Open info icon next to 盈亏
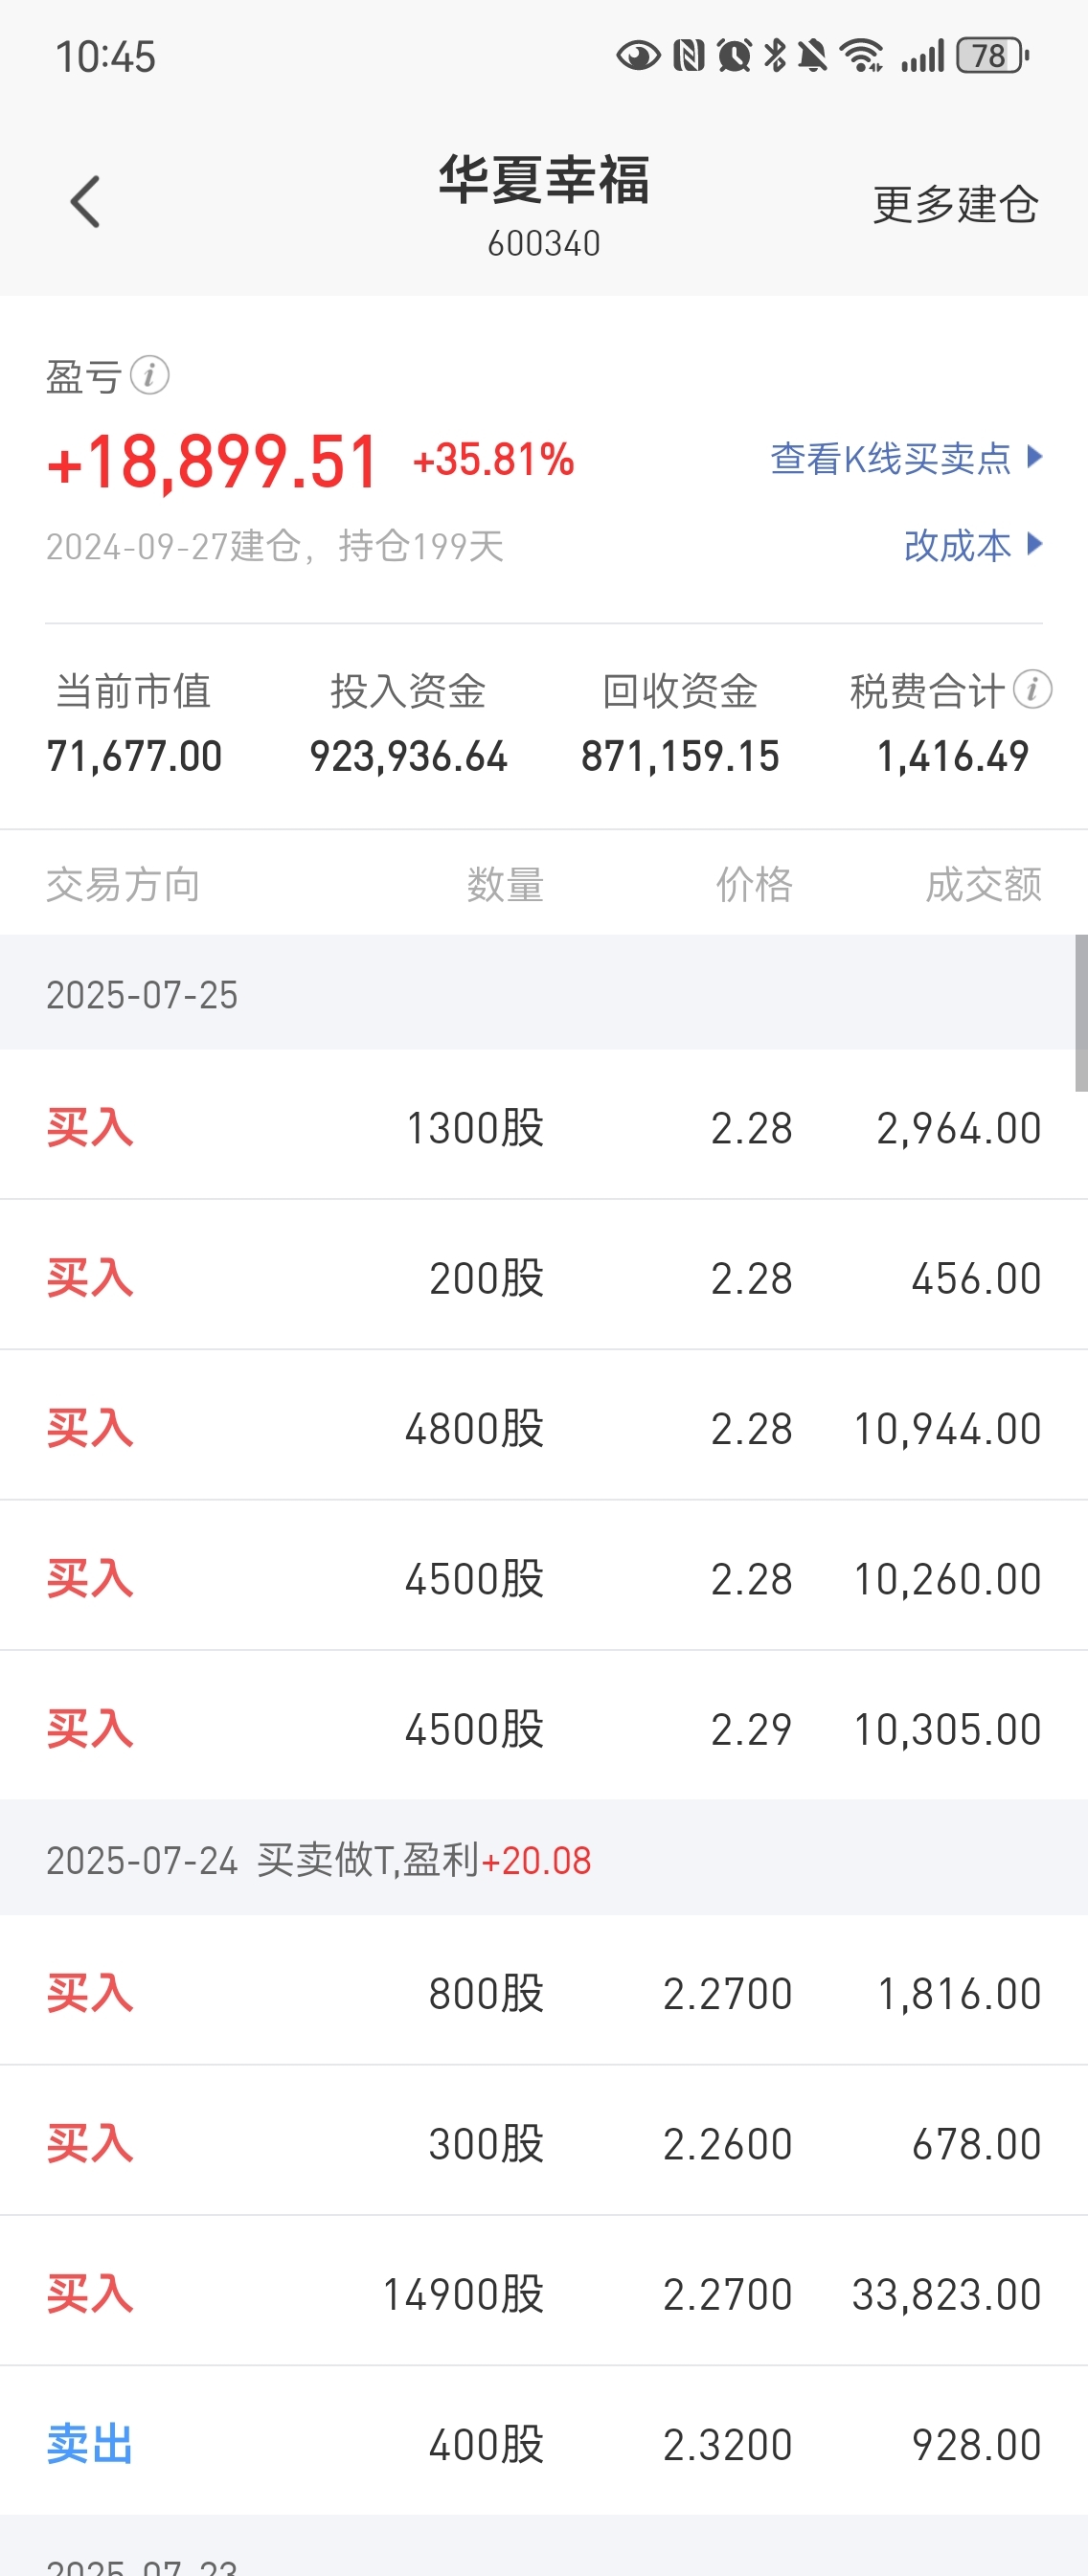Image resolution: width=1088 pixels, height=2576 pixels. (x=150, y=376)
